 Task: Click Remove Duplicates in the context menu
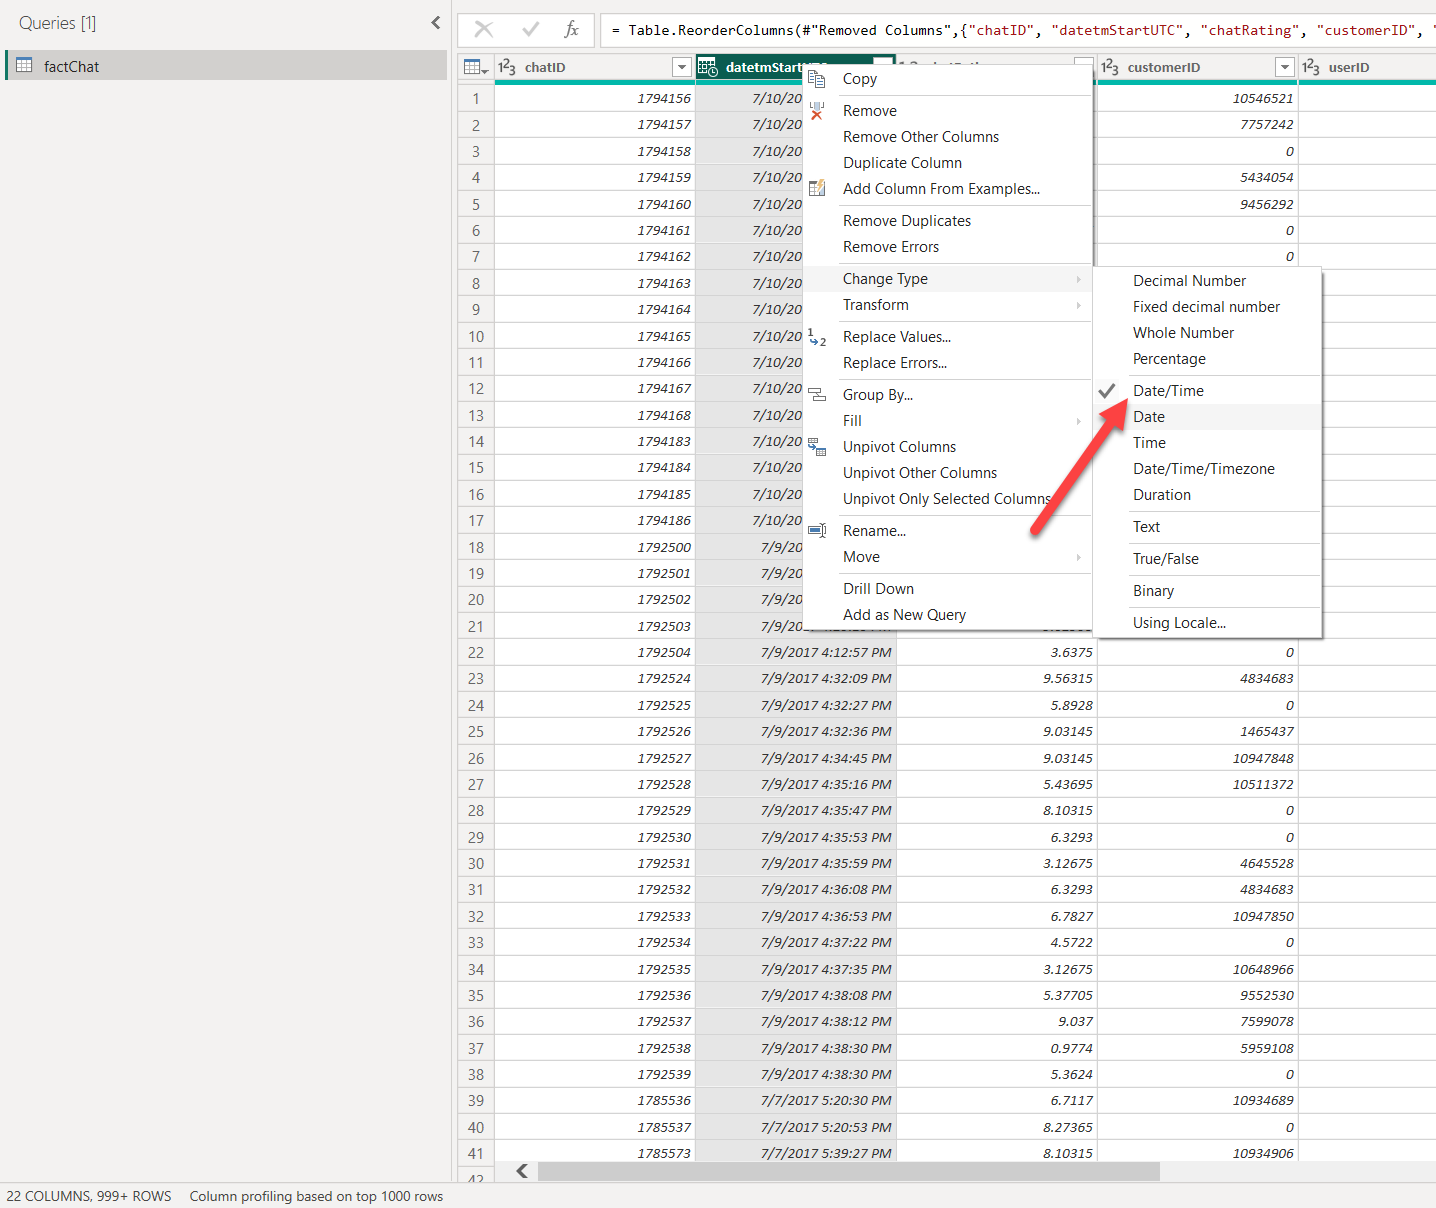[x=906, y=220]
